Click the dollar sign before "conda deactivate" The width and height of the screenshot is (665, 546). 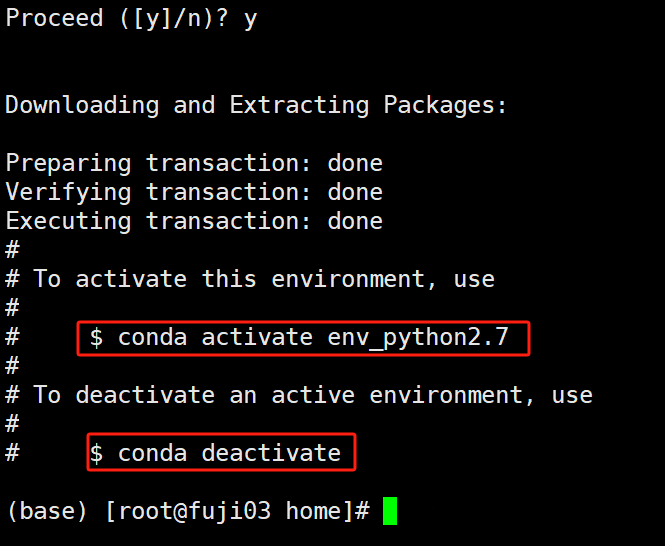96,453
